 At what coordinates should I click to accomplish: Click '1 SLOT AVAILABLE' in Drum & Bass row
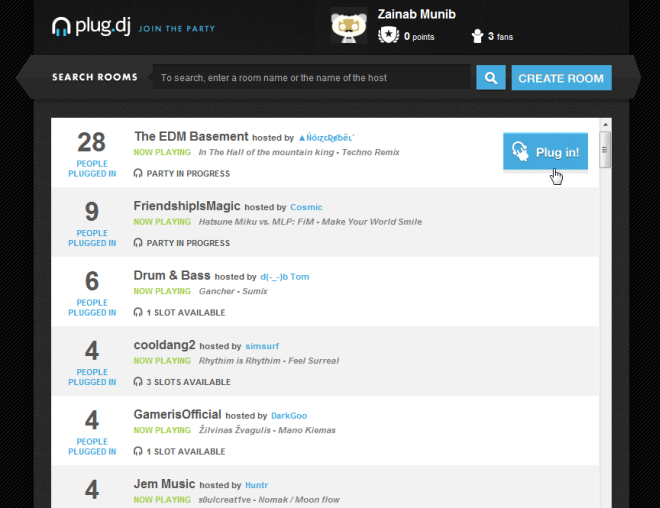click(x=186, y=313)
